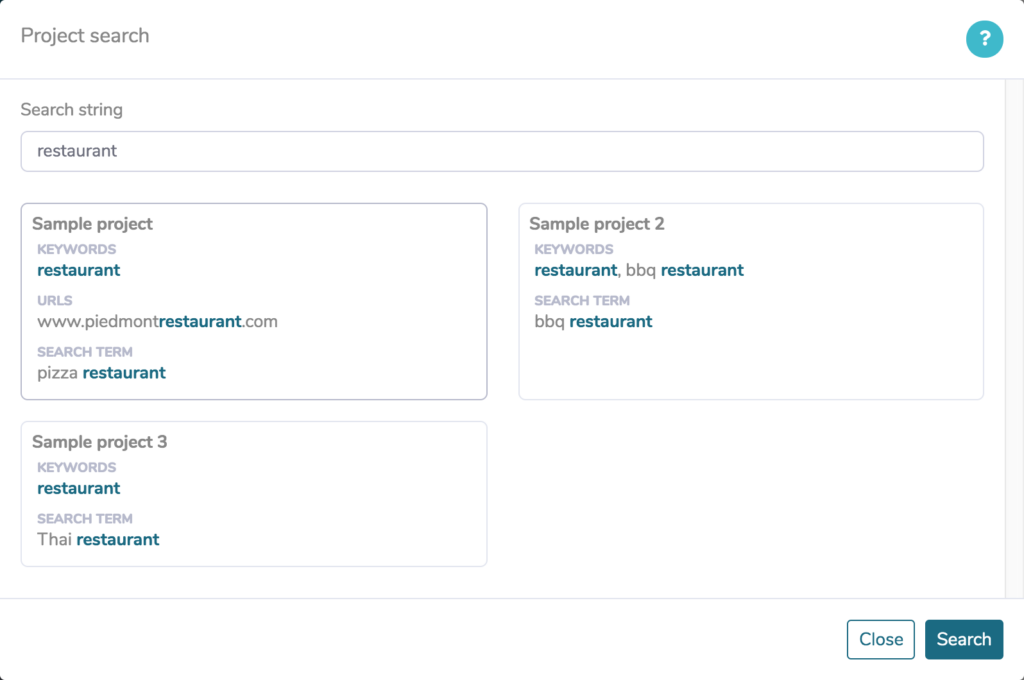Click restaurant keyword in Sample project 3
The height and width of the screenshot is (680, 1024).
(78, 489)
